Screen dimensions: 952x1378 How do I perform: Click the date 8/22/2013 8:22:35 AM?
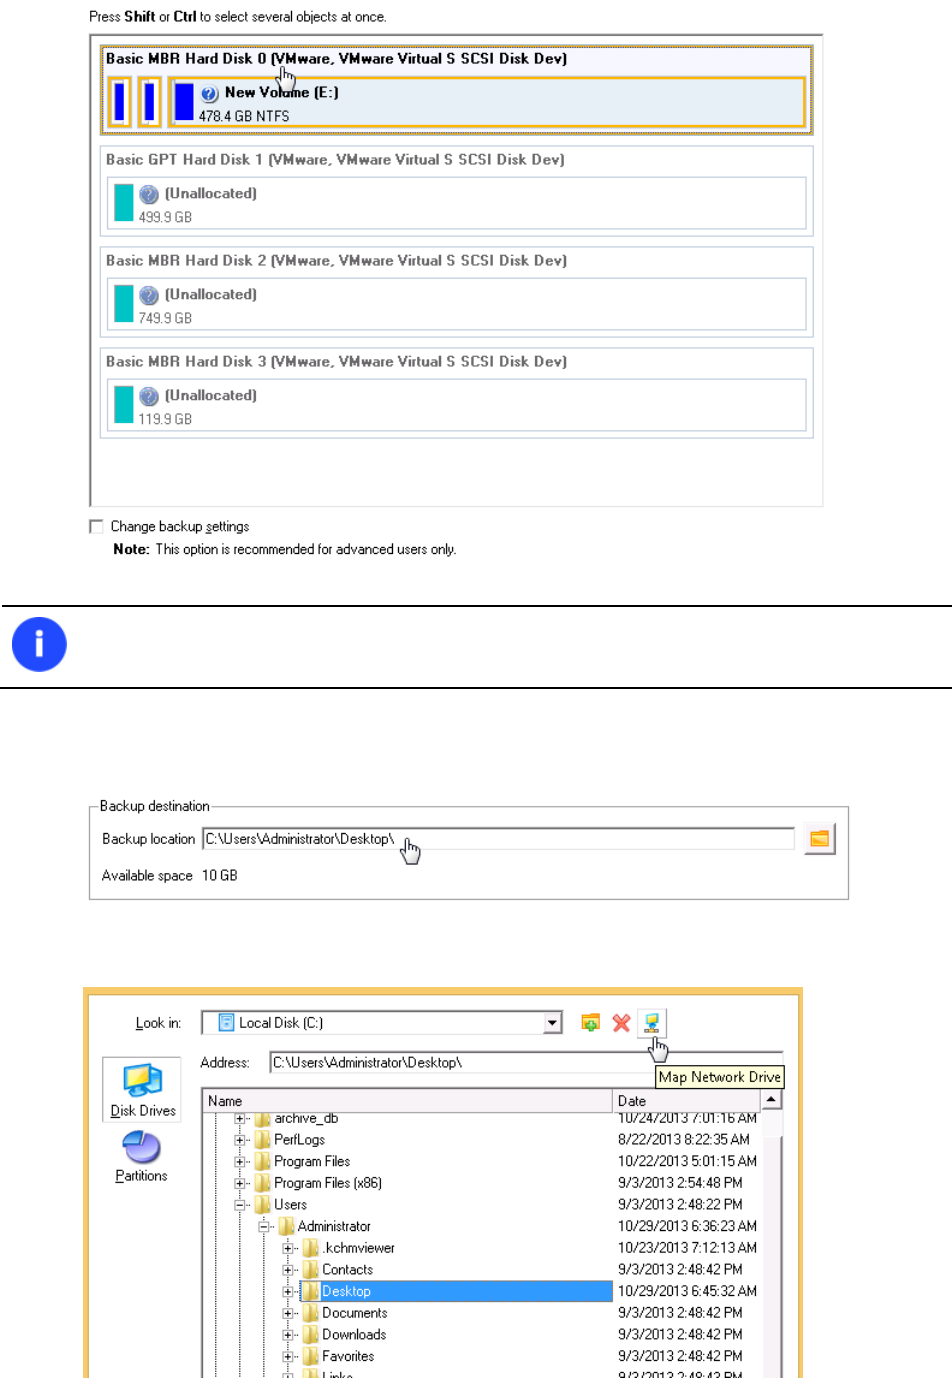point(683,1140)
